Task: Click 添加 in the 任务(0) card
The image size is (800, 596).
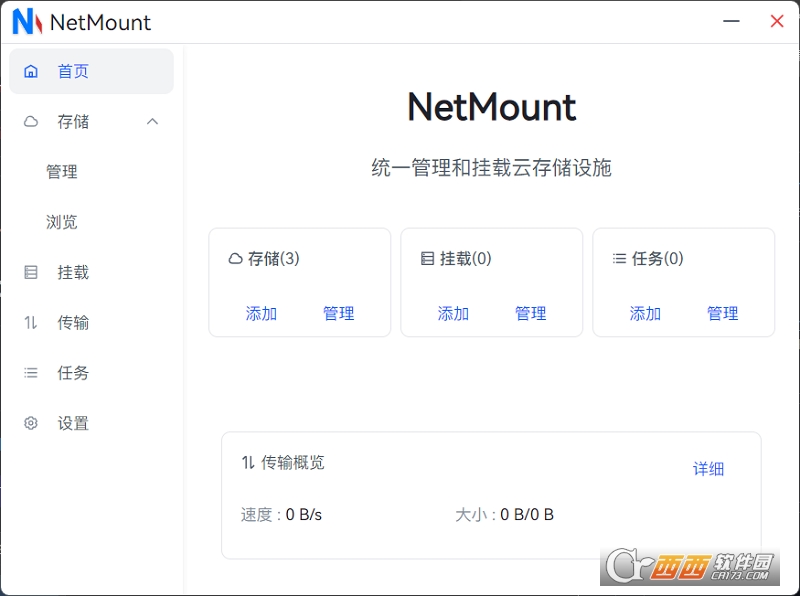Action: 645,313
